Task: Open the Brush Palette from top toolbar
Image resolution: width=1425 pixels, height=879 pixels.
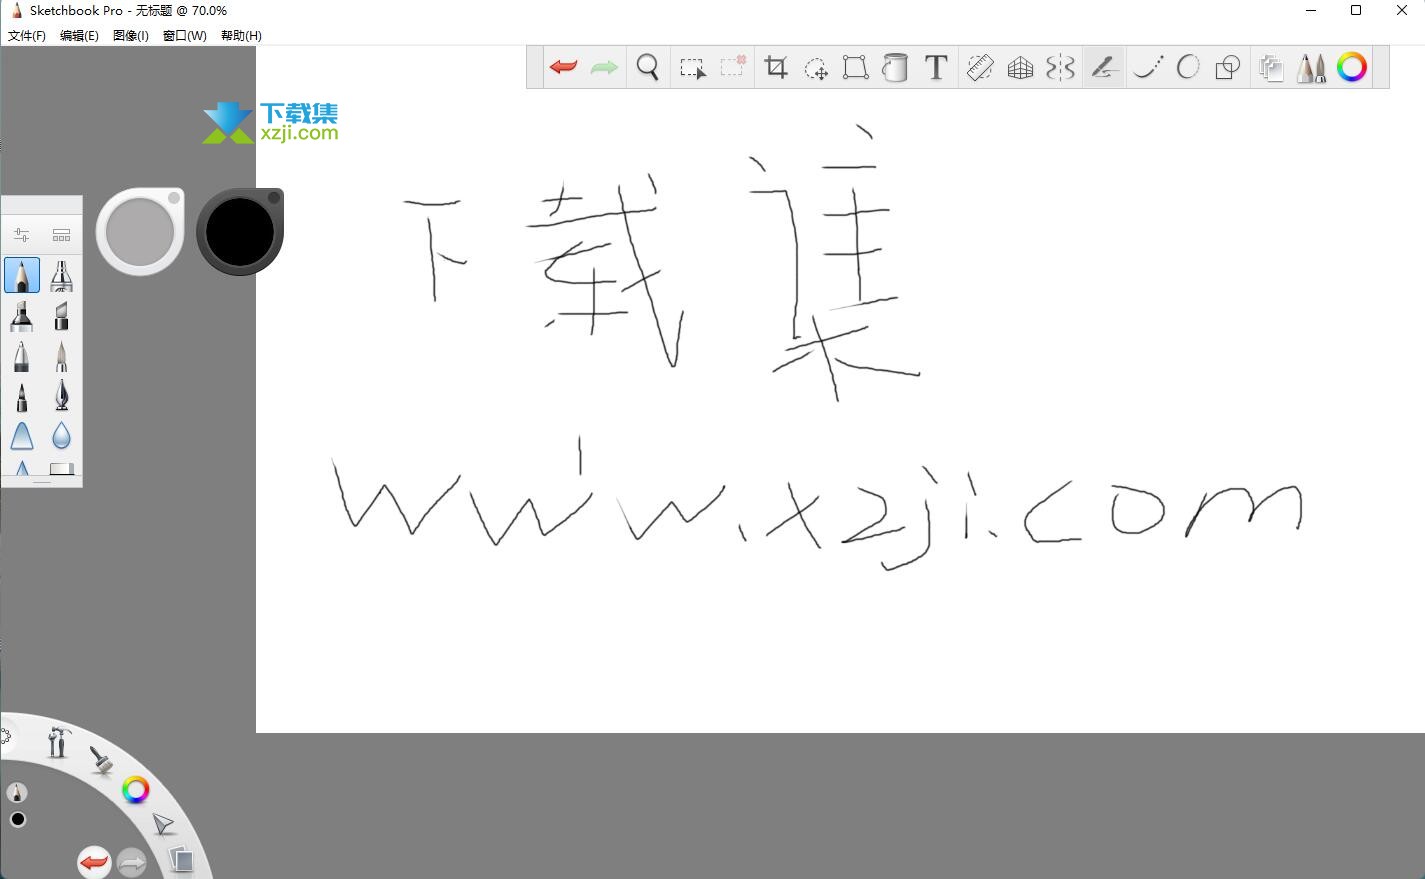Action: tap(1311, 67)
